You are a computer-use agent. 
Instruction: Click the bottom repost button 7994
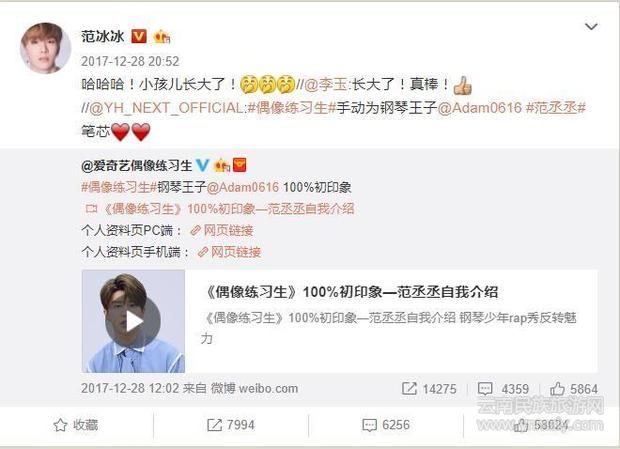click(x=231, y=425)
